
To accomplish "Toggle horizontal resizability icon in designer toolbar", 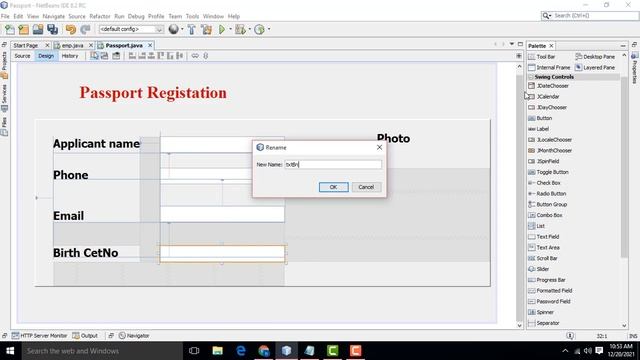I will [x=195, y=56].
